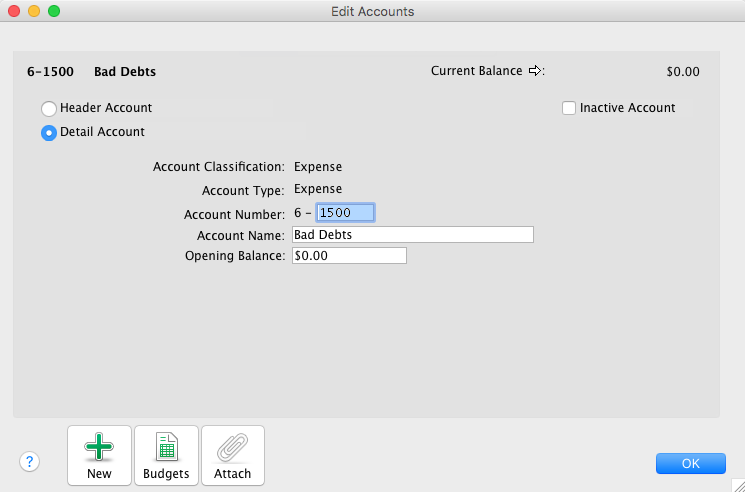This screenshot has width=745, height=492.
Task: Minimize the Edit Accounts window
Action: (x=34, y=12)
